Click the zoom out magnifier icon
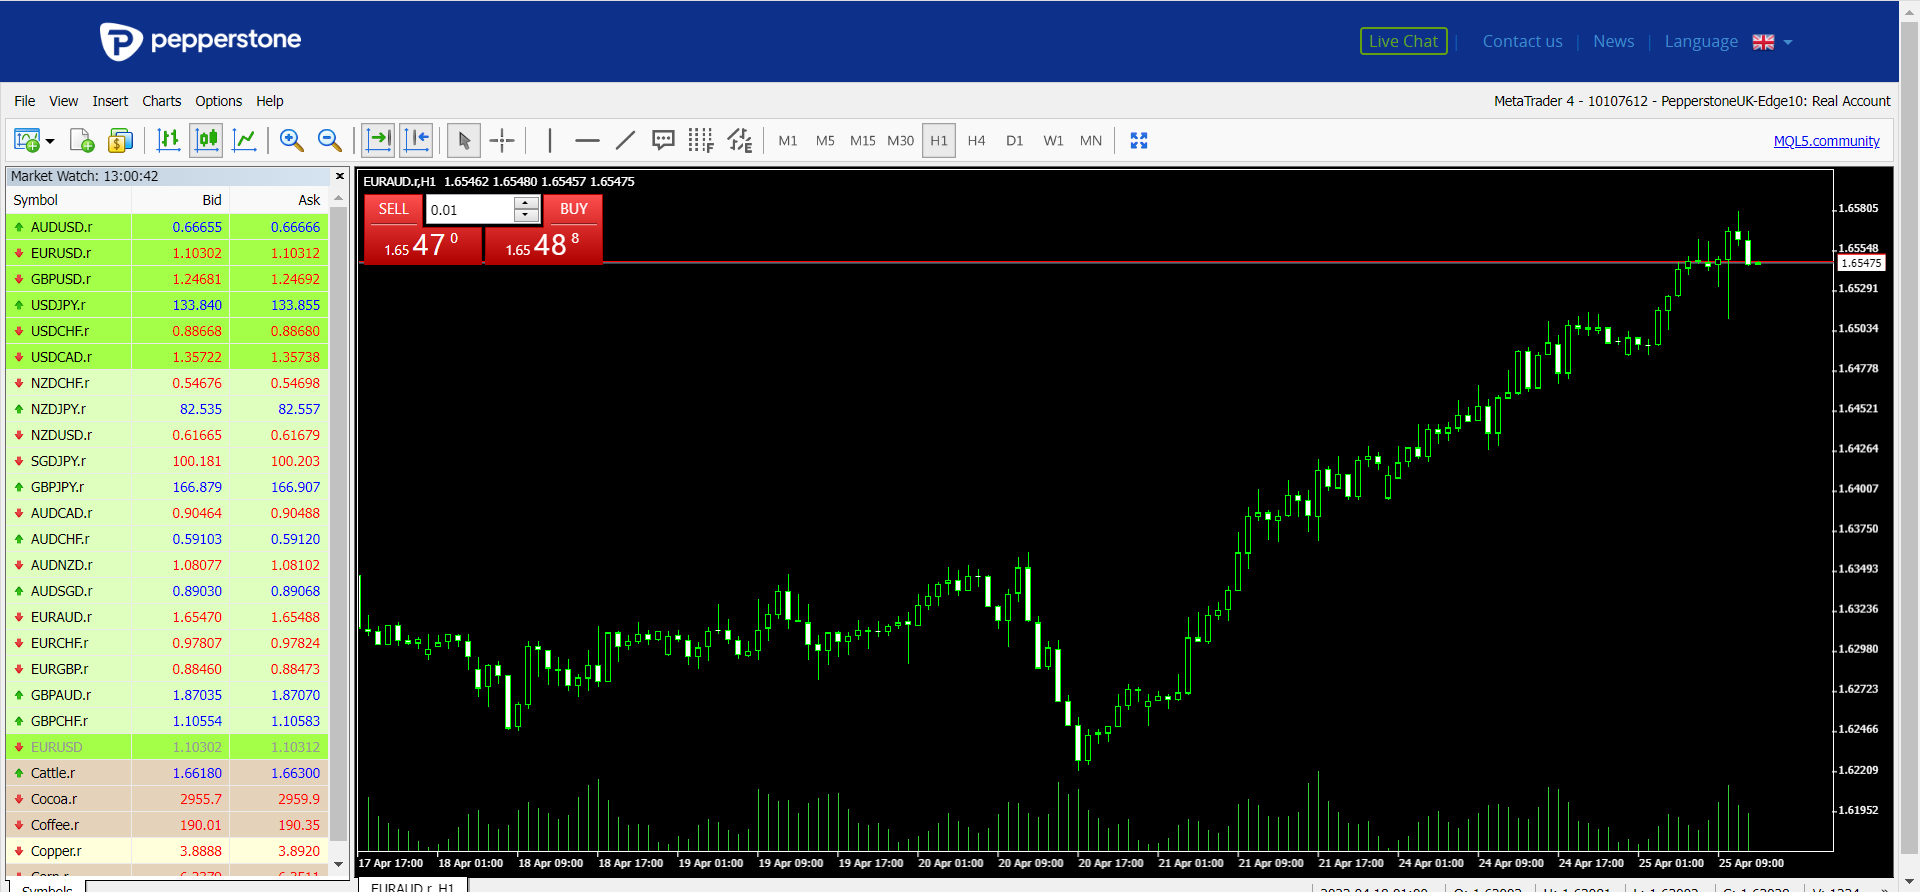Screen dimensions: 1920x892 click(x=329, y=141)
